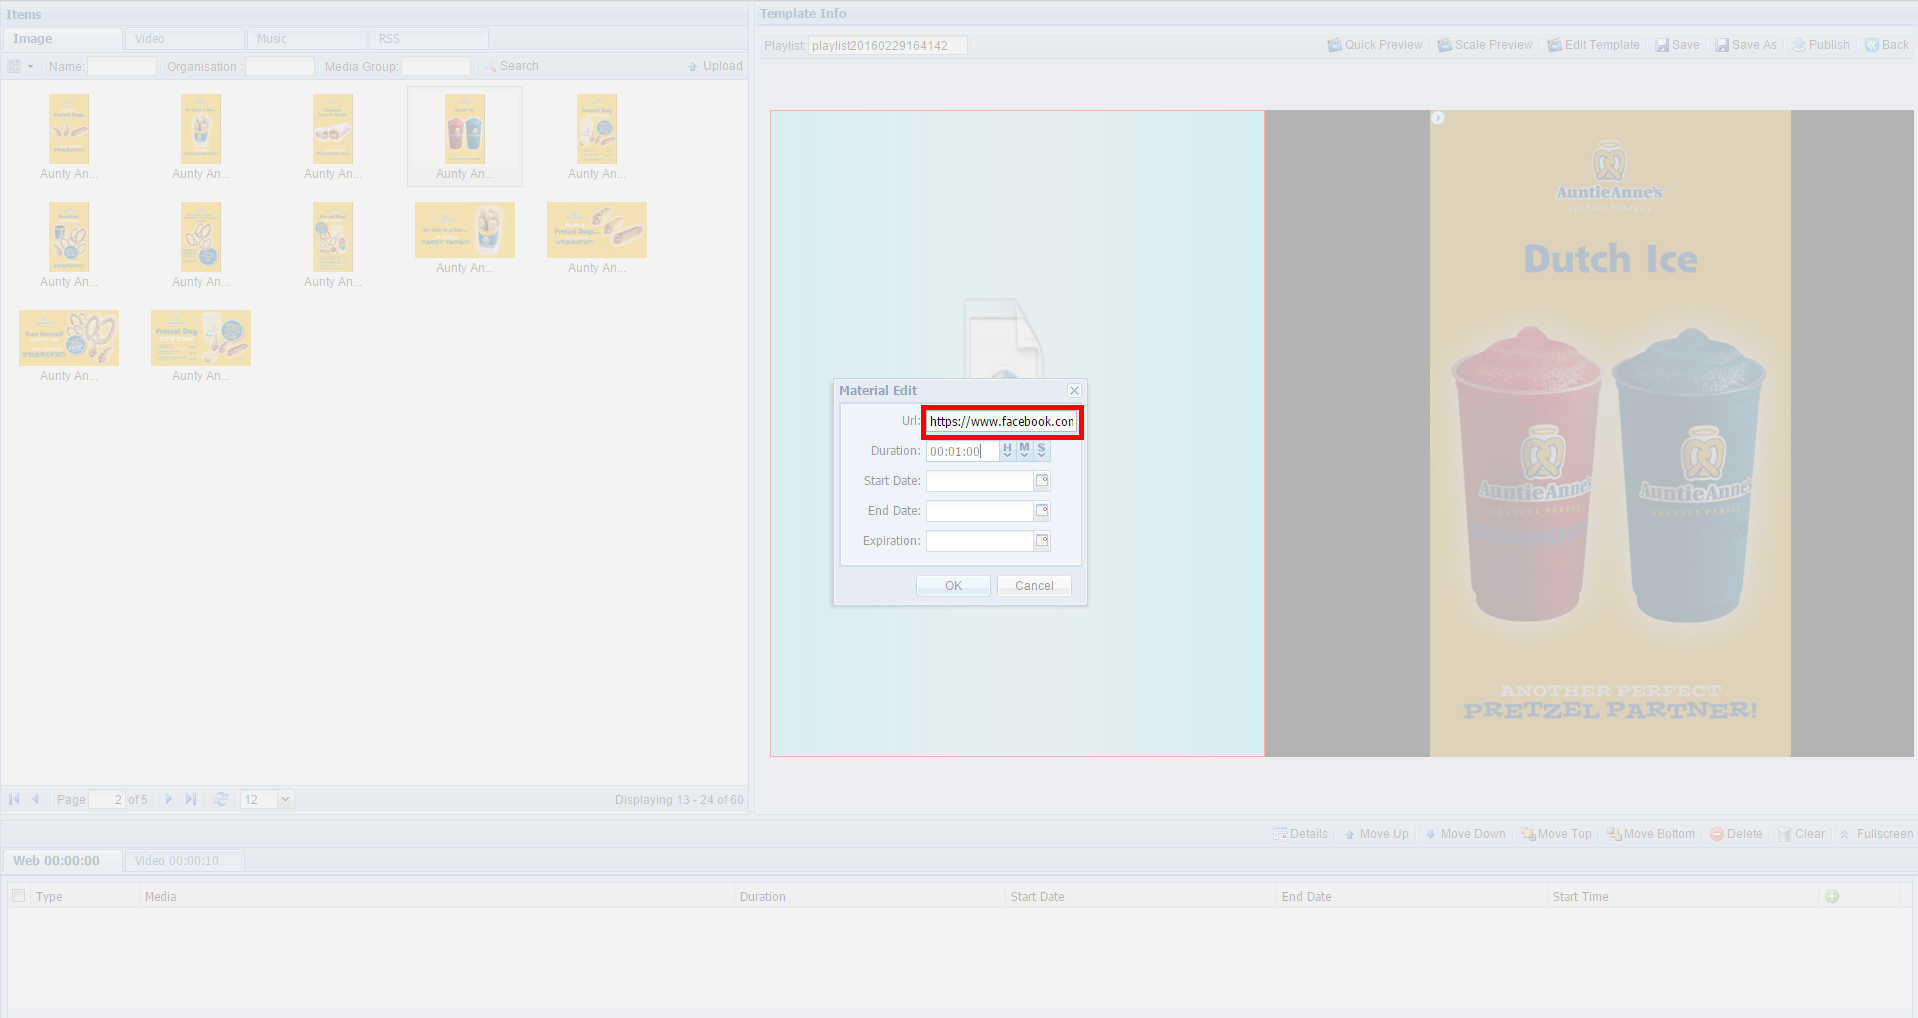Click the Back button

(1887, 45)
